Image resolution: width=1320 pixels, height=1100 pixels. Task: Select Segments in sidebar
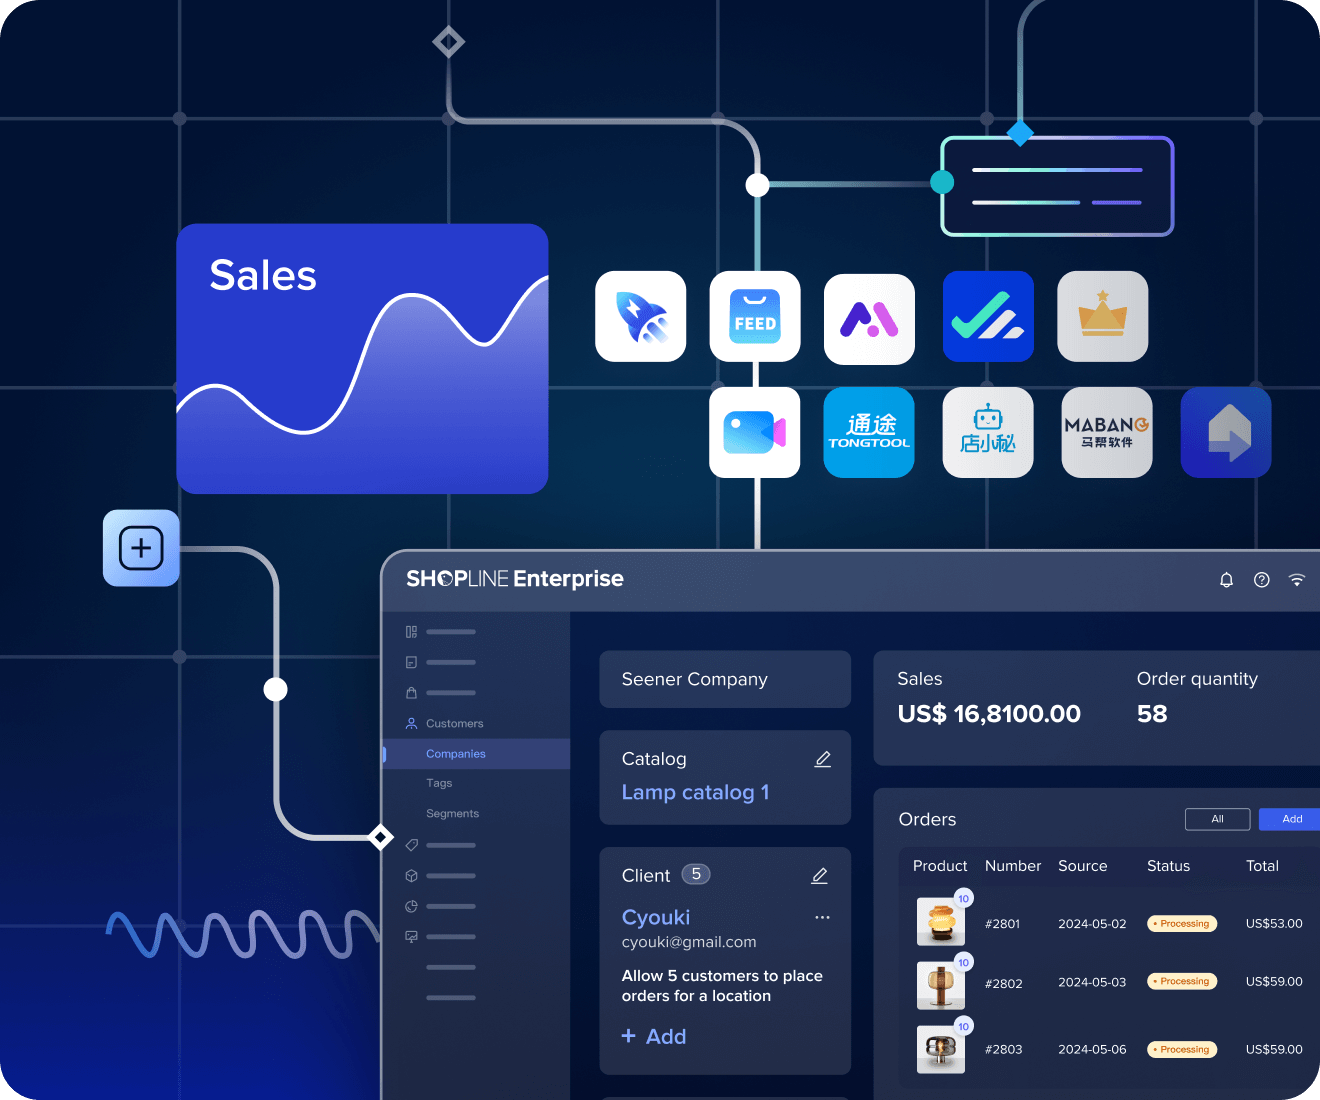452,814
